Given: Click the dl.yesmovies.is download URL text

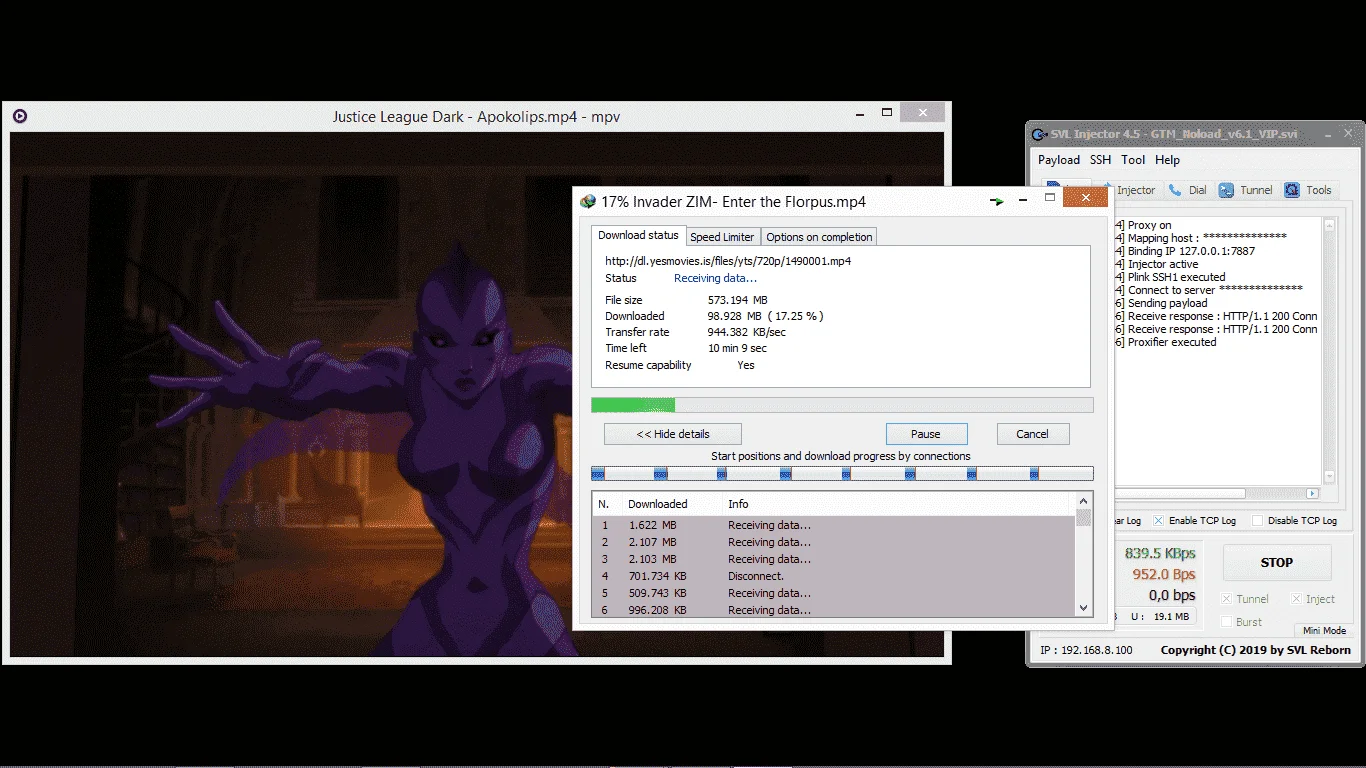Looking at the screenshot, I should click(x=728, y=261).
